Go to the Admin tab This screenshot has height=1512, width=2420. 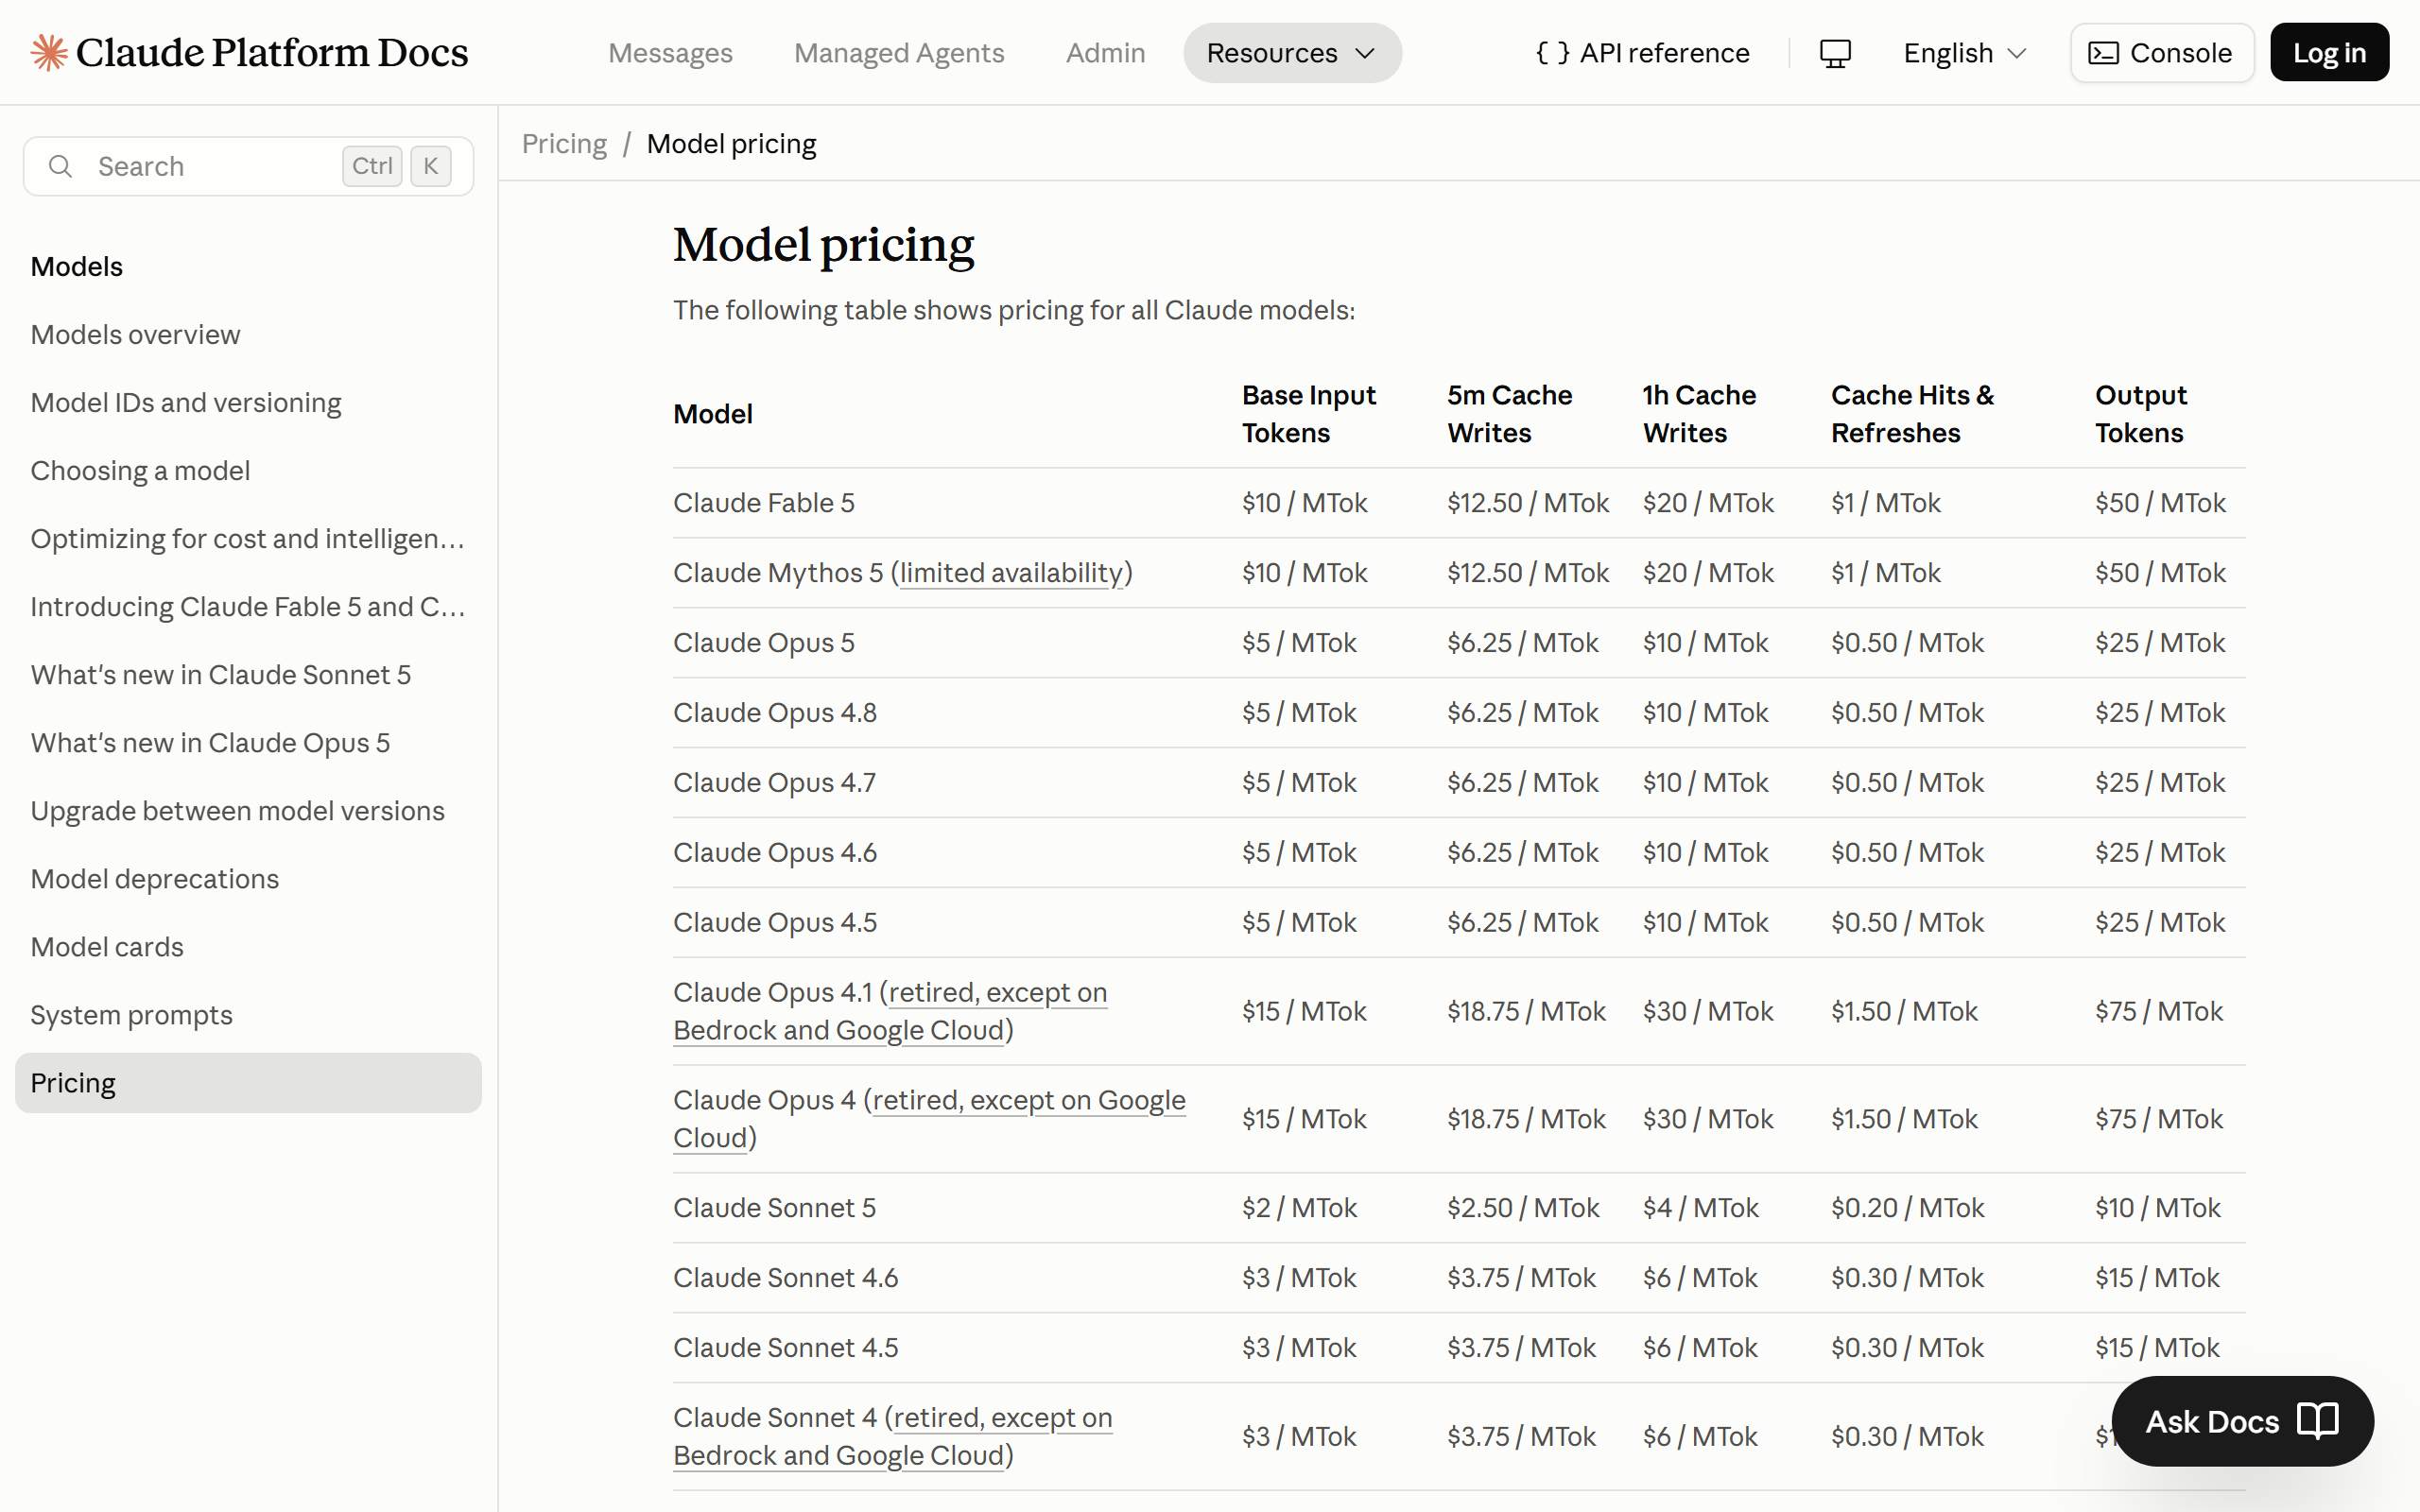click(1105, 53)
